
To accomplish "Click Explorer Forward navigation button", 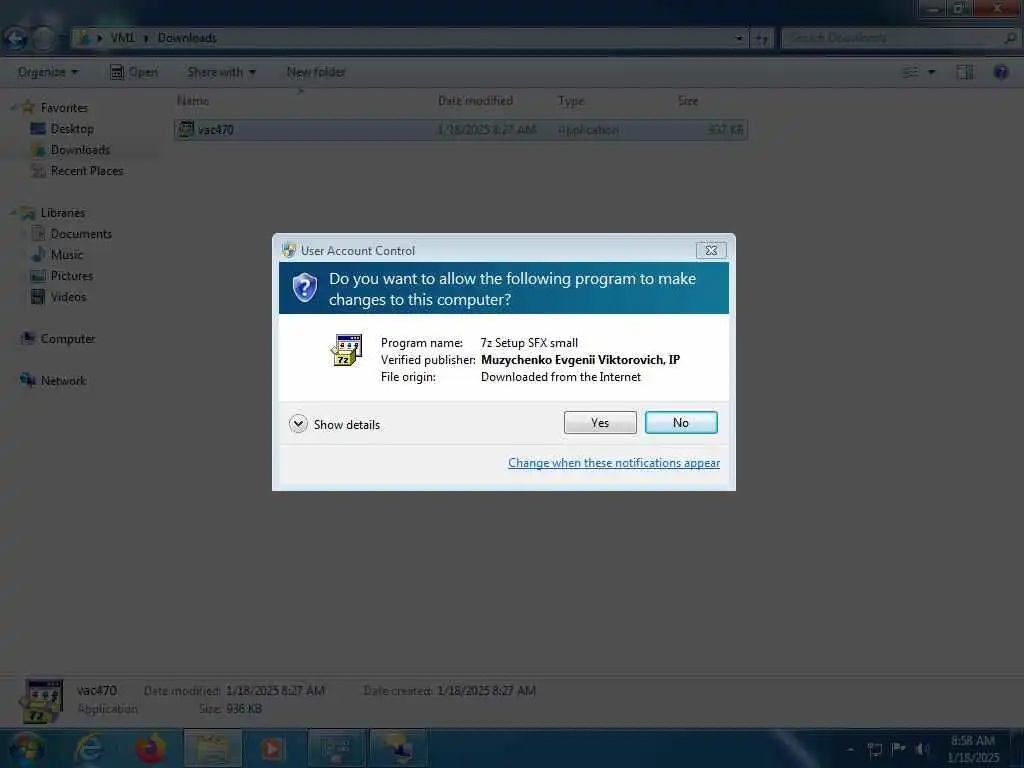I will [x=43, y=39].
